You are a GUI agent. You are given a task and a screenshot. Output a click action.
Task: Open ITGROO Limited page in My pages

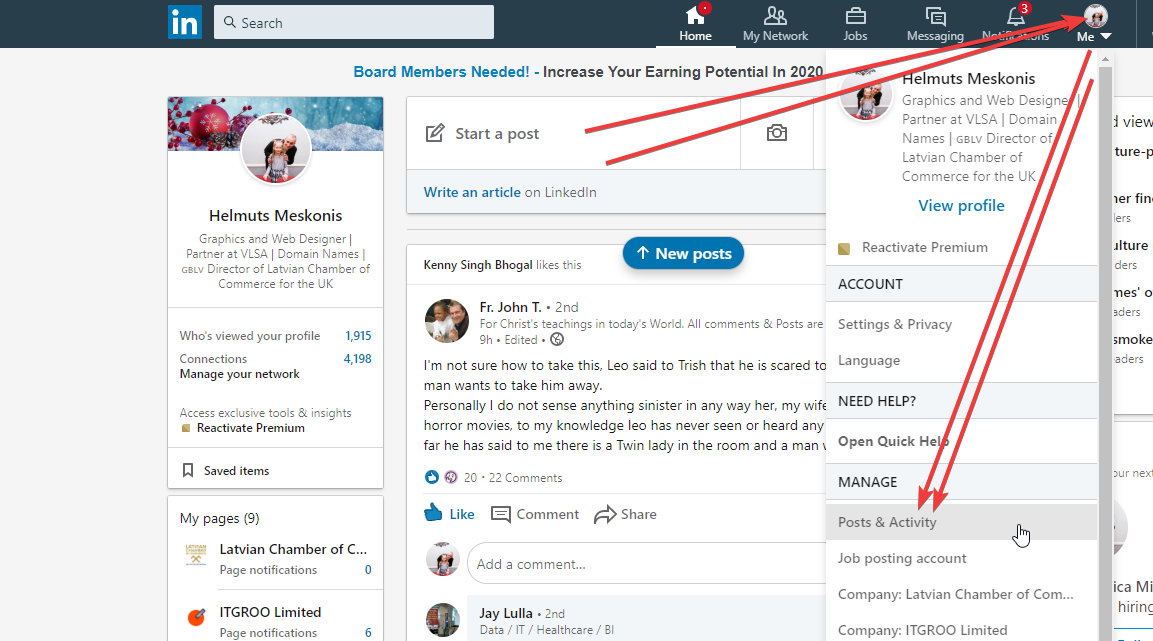270,612
